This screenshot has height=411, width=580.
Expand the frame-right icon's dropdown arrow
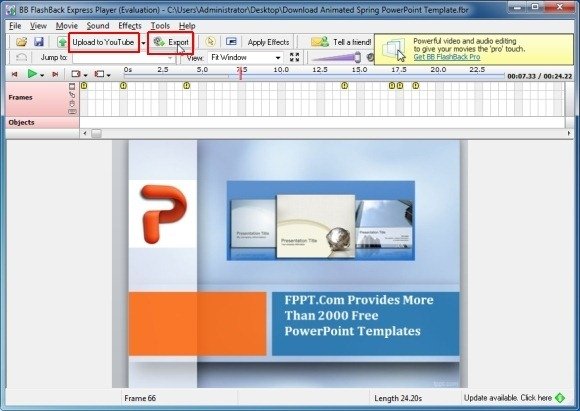pyautogui.click(x=85, y=75)
